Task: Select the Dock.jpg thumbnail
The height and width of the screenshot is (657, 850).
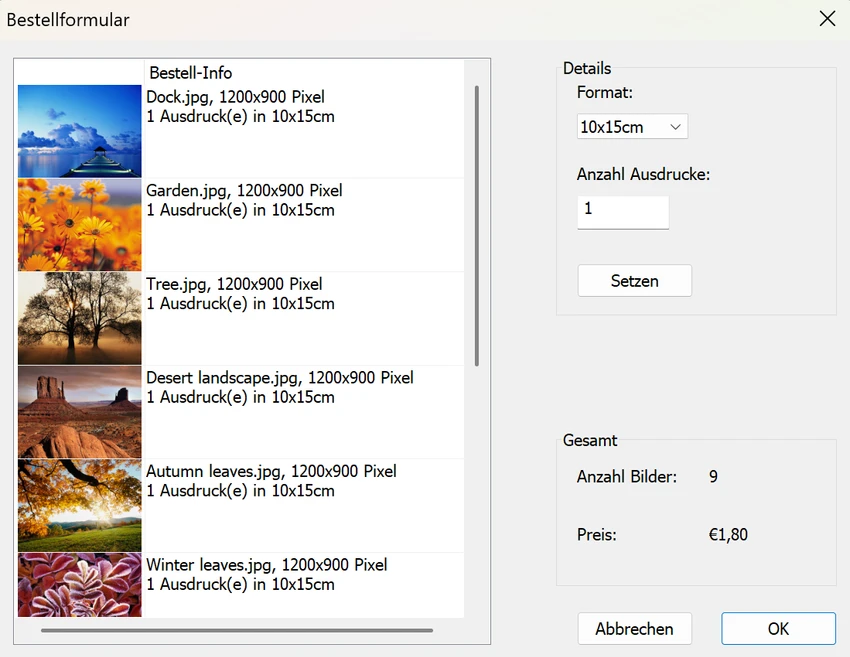Action: coord(80,131)
